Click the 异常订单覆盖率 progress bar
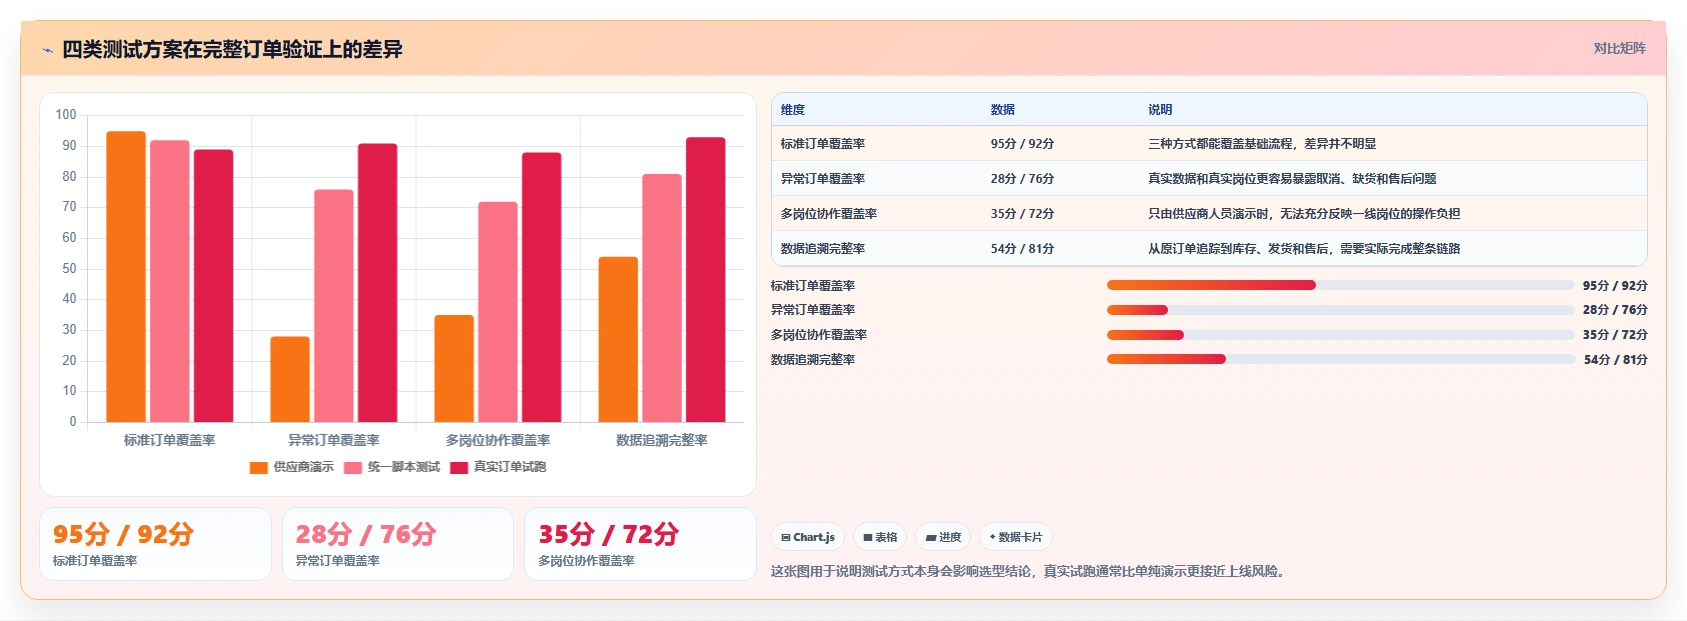 click(1340, 310)
